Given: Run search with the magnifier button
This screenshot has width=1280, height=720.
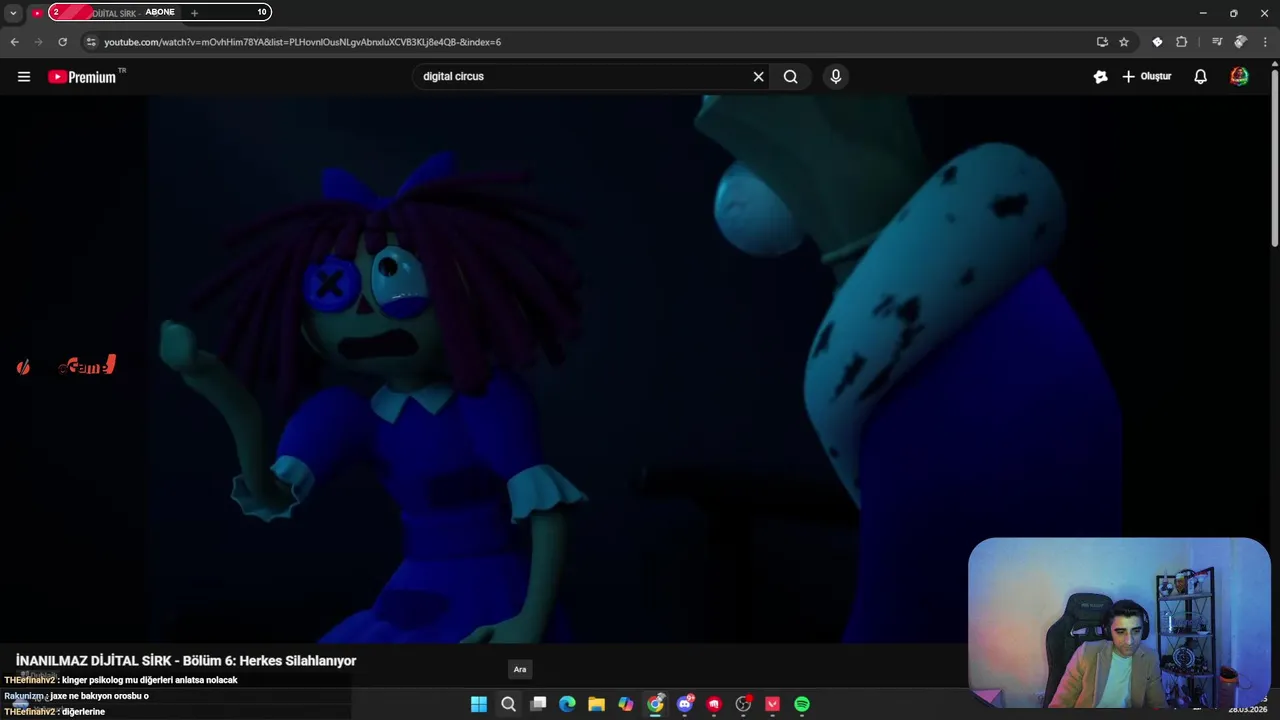Looking at the screenshot, I should coord(791,77).
